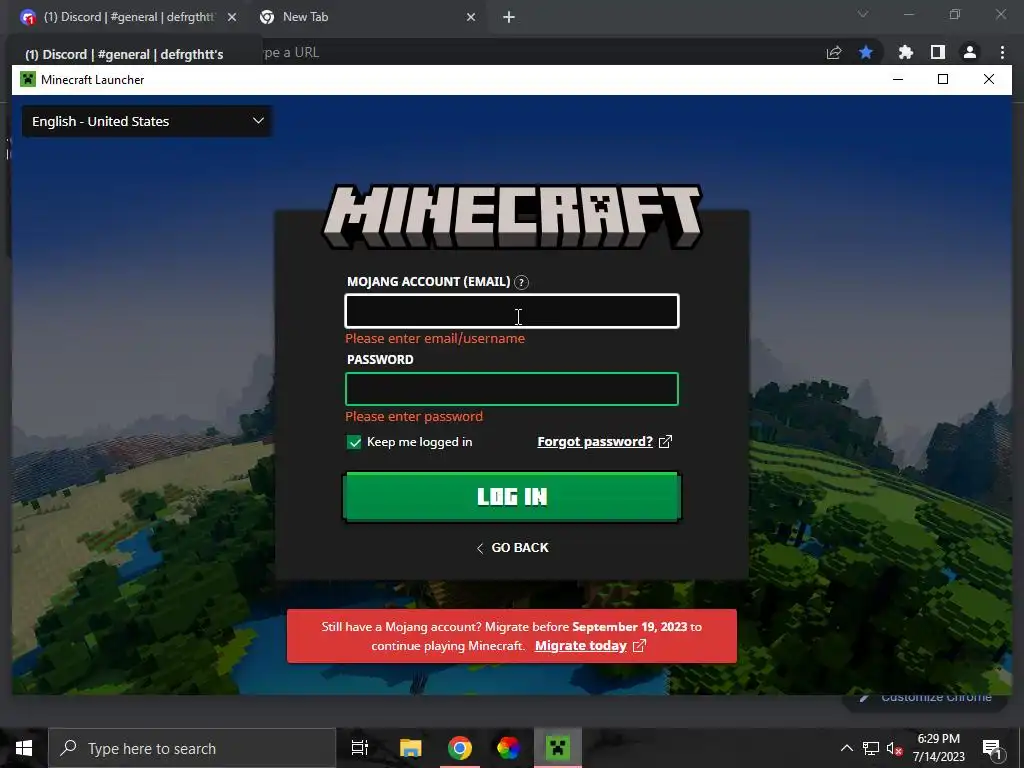Expand the English - United States language dropdown
Viewport: 1024px width, 768px height.
click(x=147, y=121)
